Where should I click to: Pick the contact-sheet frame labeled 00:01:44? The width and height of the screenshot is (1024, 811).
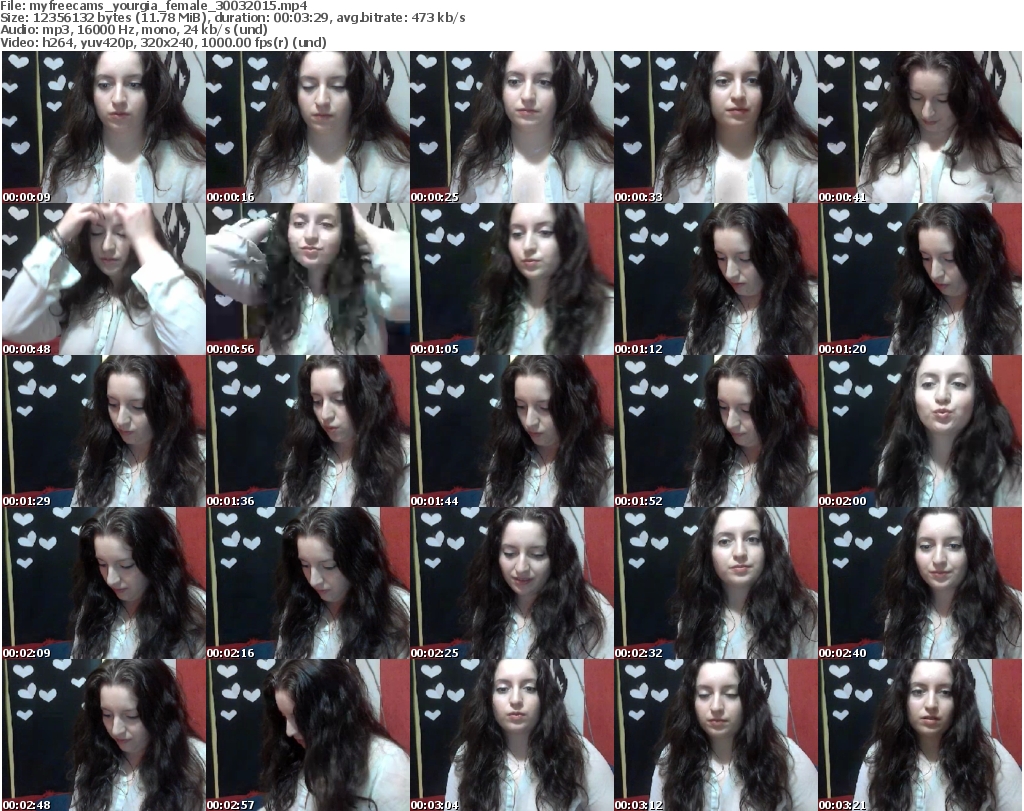pyautogui.click(x=511, y=431)
